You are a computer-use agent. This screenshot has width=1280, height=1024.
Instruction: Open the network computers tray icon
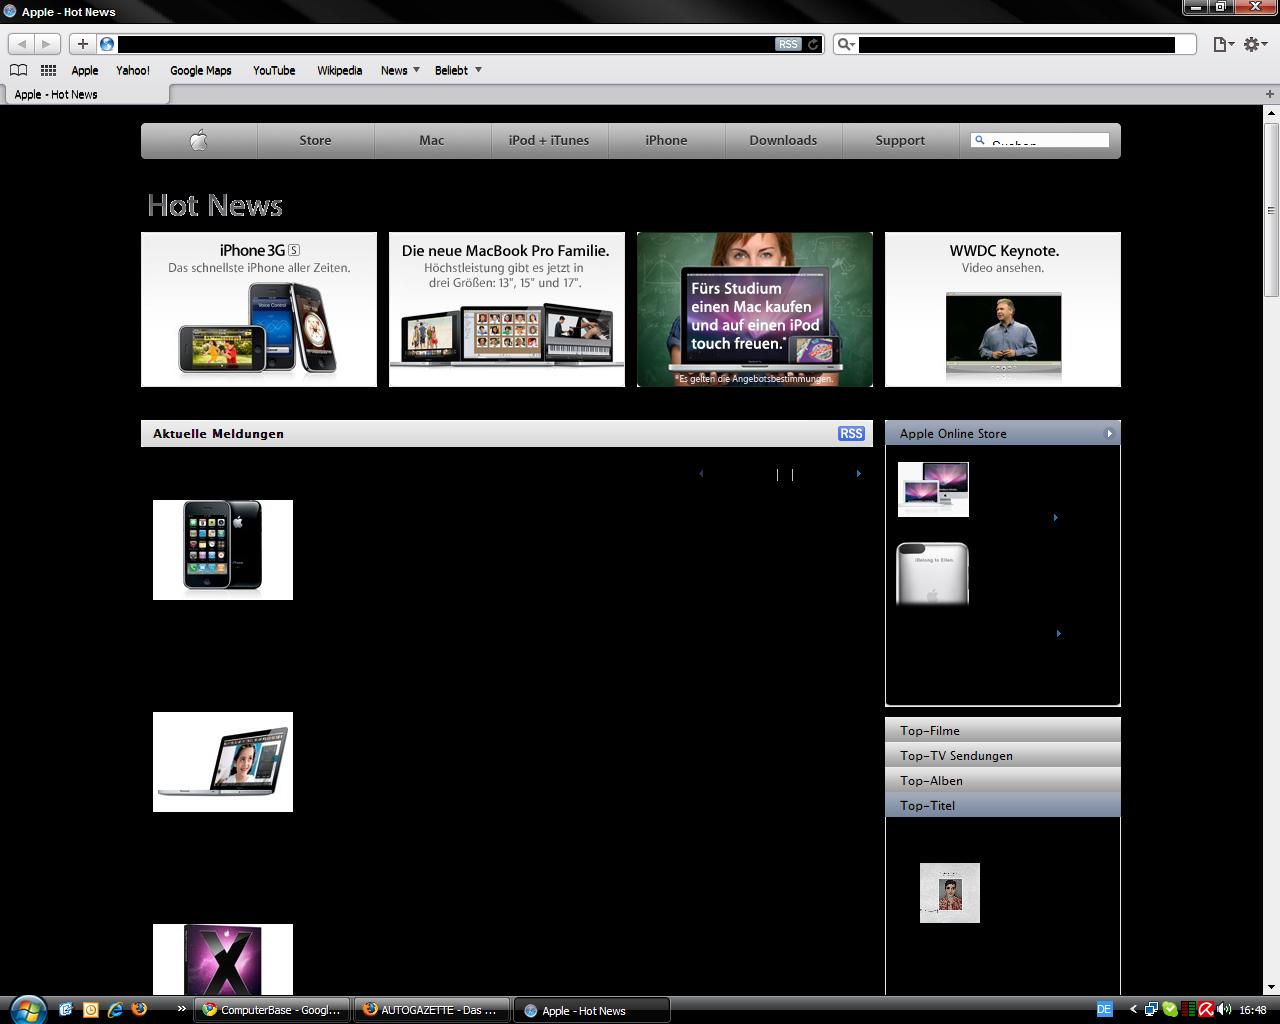coord(1152,1010)
